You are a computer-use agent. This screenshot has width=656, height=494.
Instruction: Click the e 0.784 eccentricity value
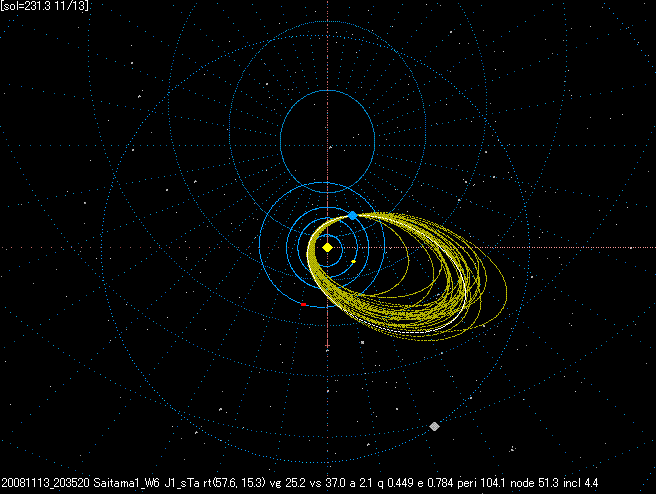(x=435, y=483)
